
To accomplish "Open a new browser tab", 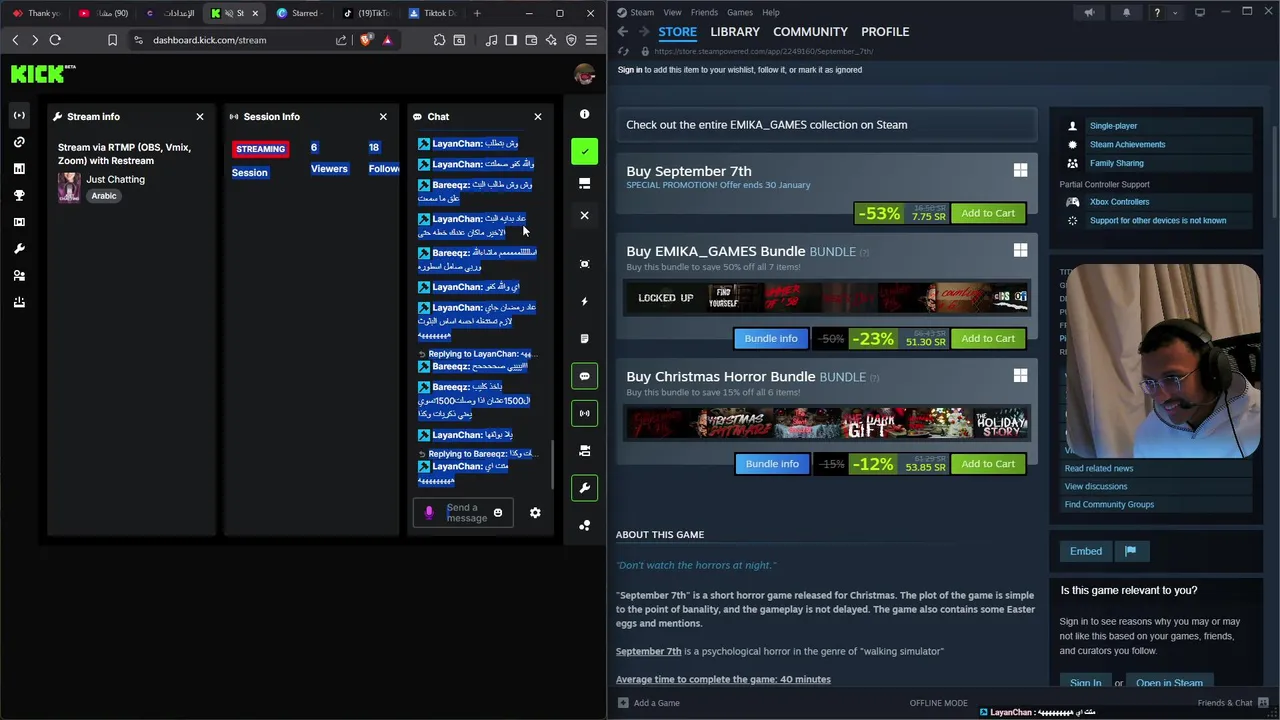I will (477, 13).
